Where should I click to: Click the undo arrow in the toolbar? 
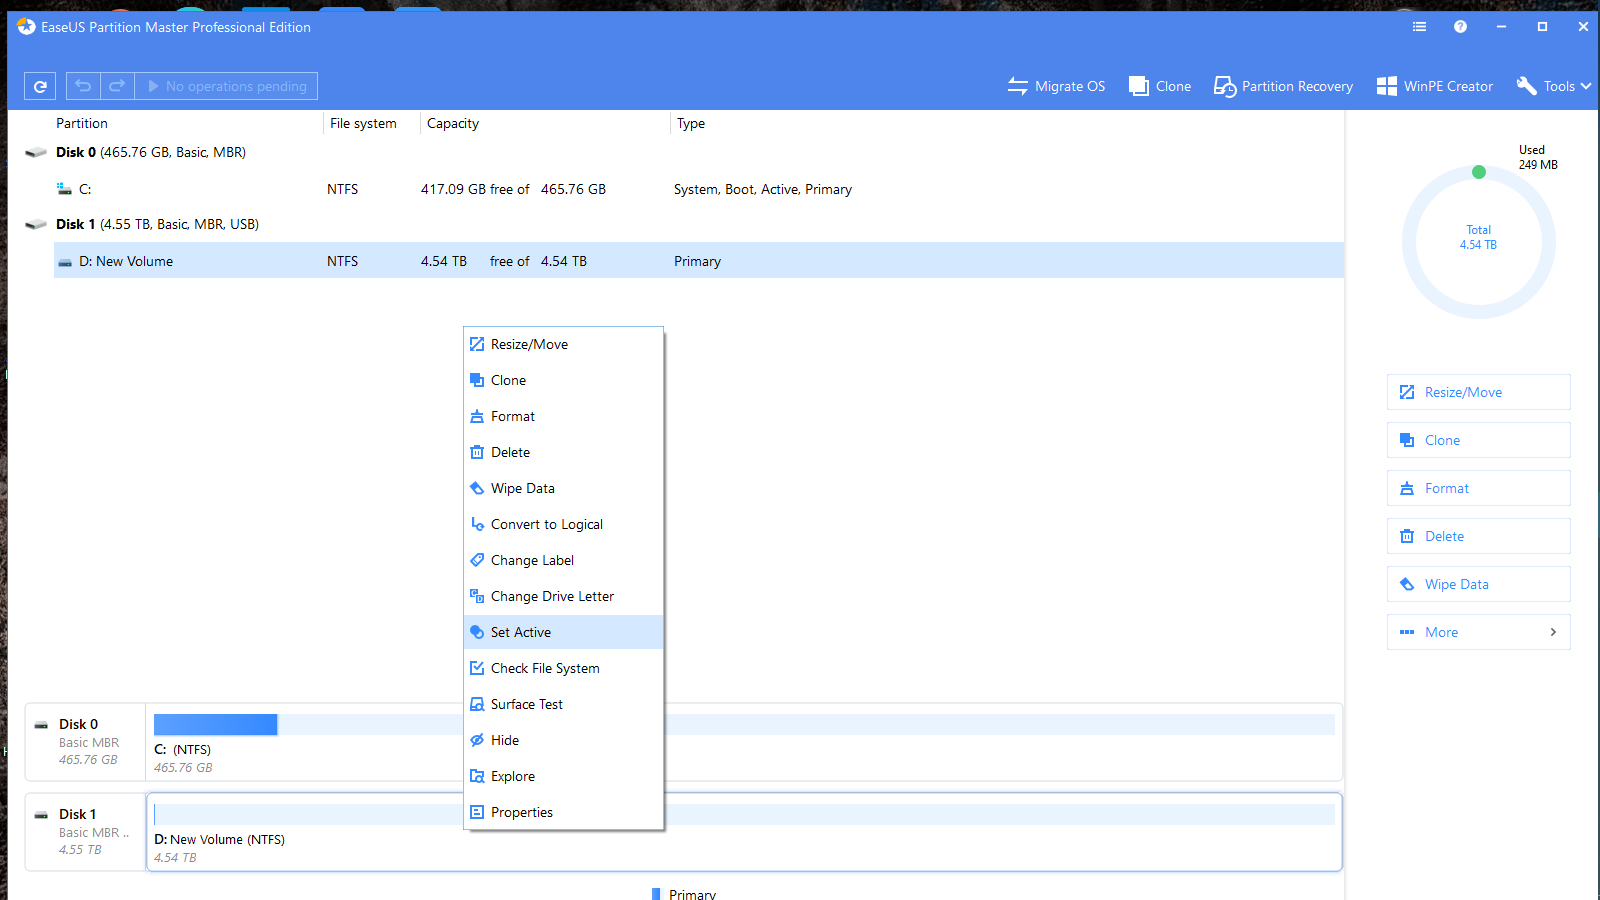[x=83, y=86]
